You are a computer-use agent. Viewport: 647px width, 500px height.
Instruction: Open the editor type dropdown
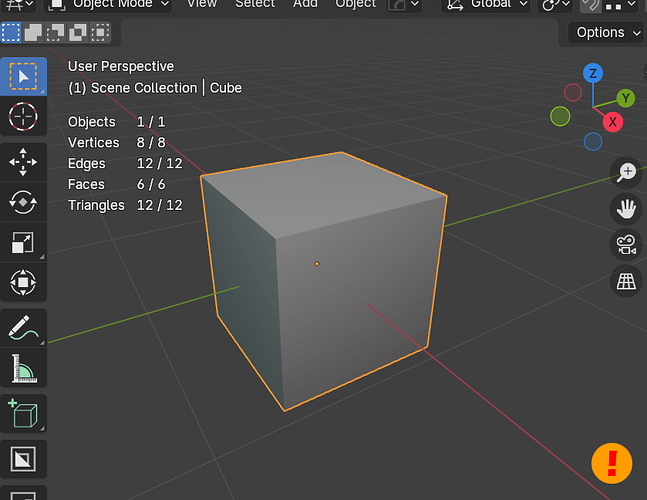click(18, 5)
